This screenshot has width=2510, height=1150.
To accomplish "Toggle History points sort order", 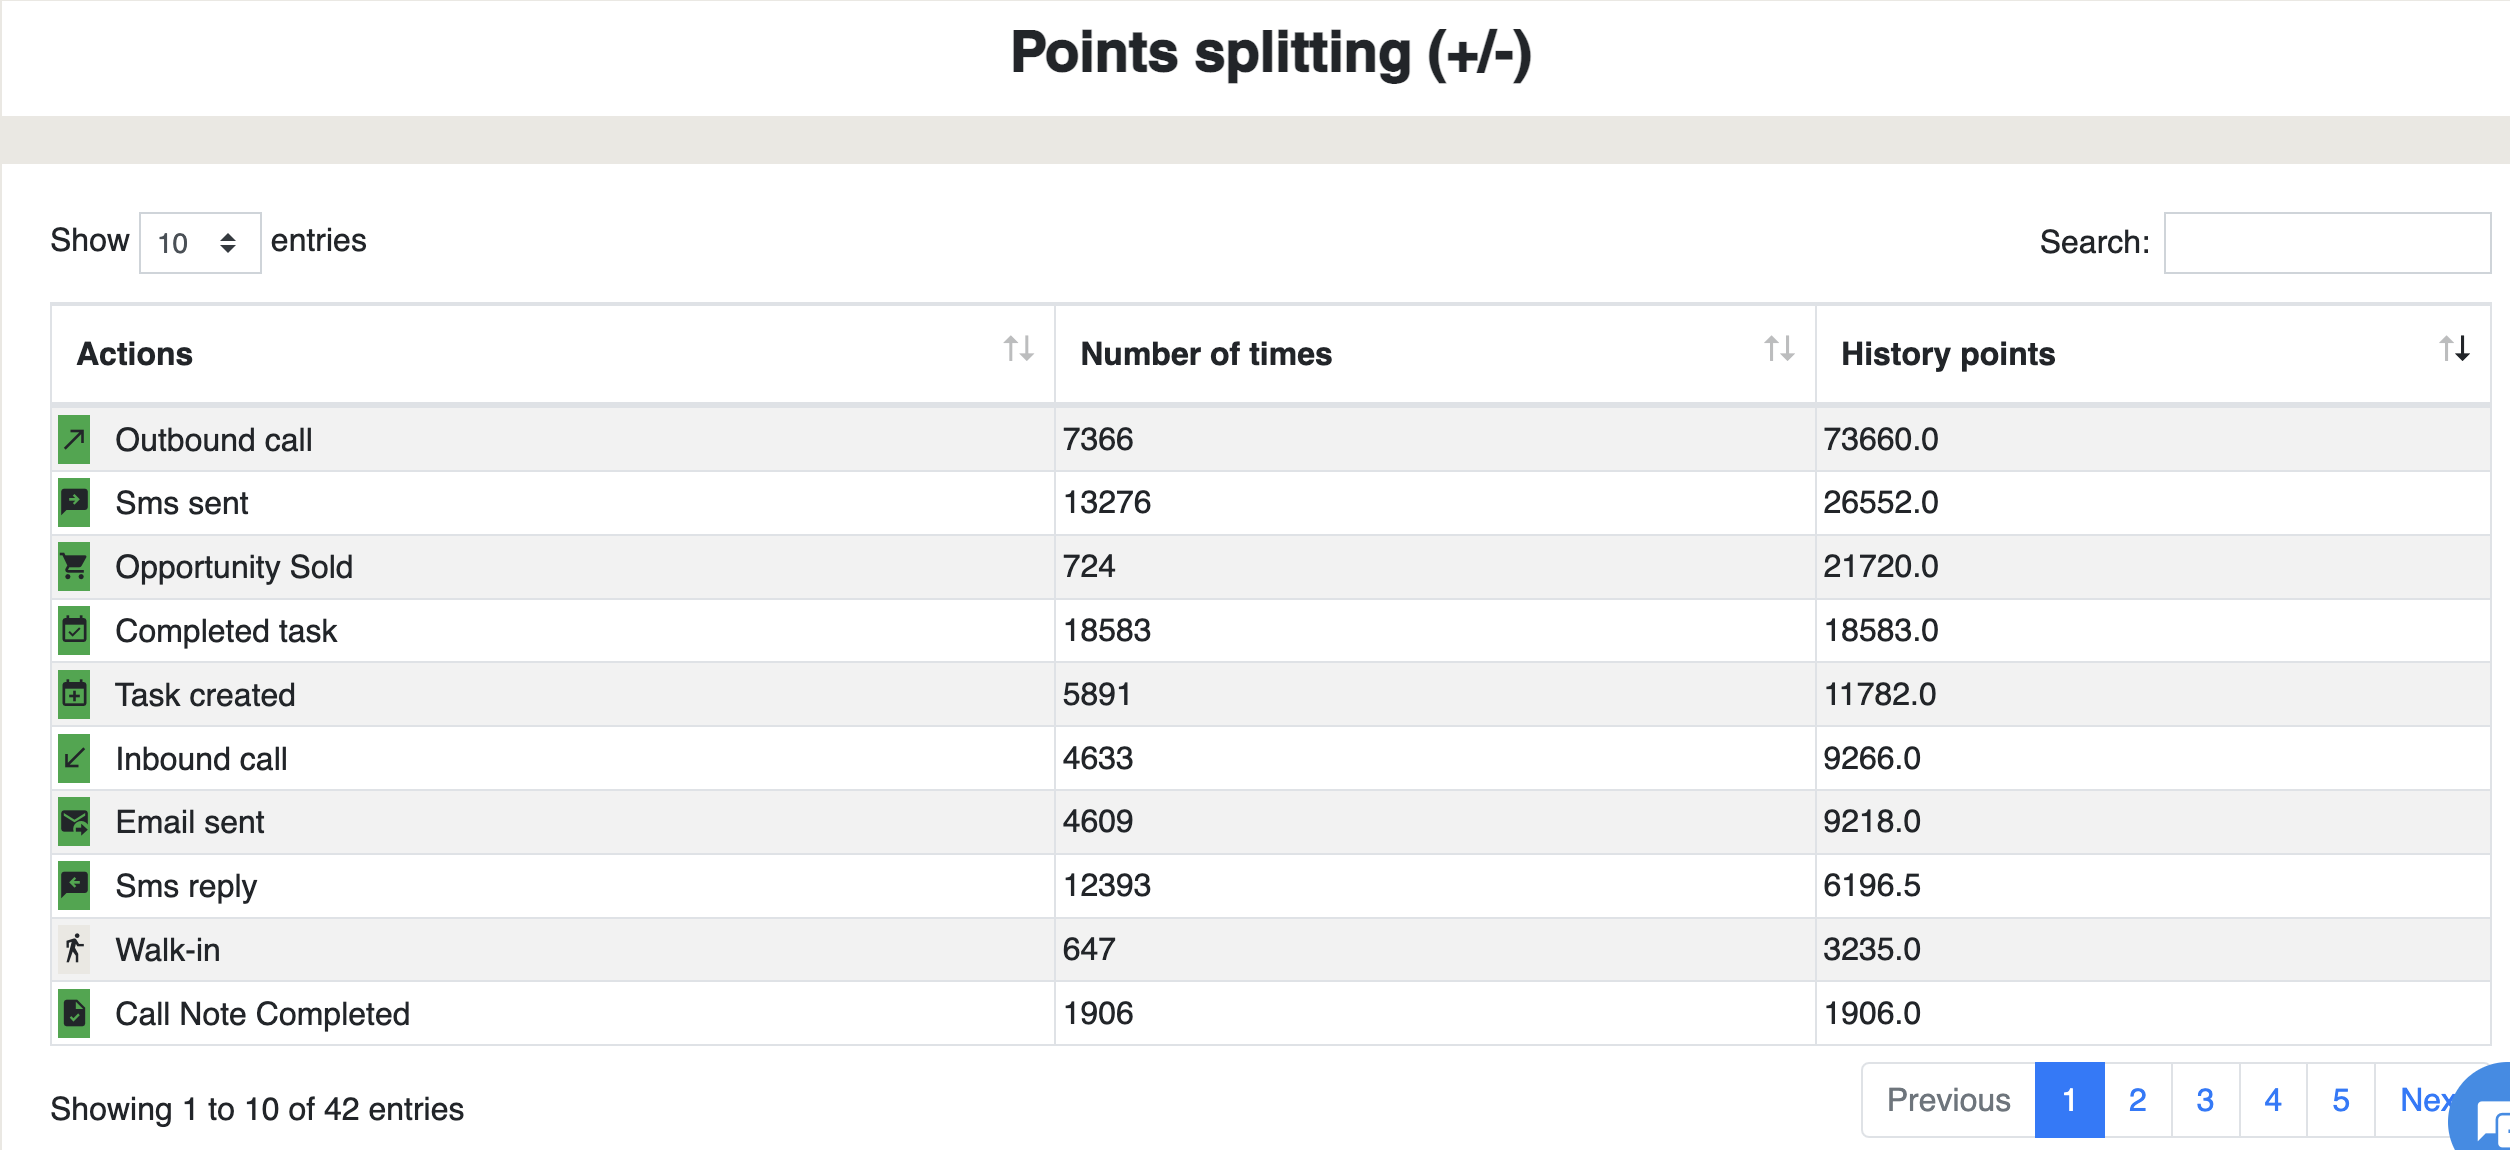I will (2153, 354).
